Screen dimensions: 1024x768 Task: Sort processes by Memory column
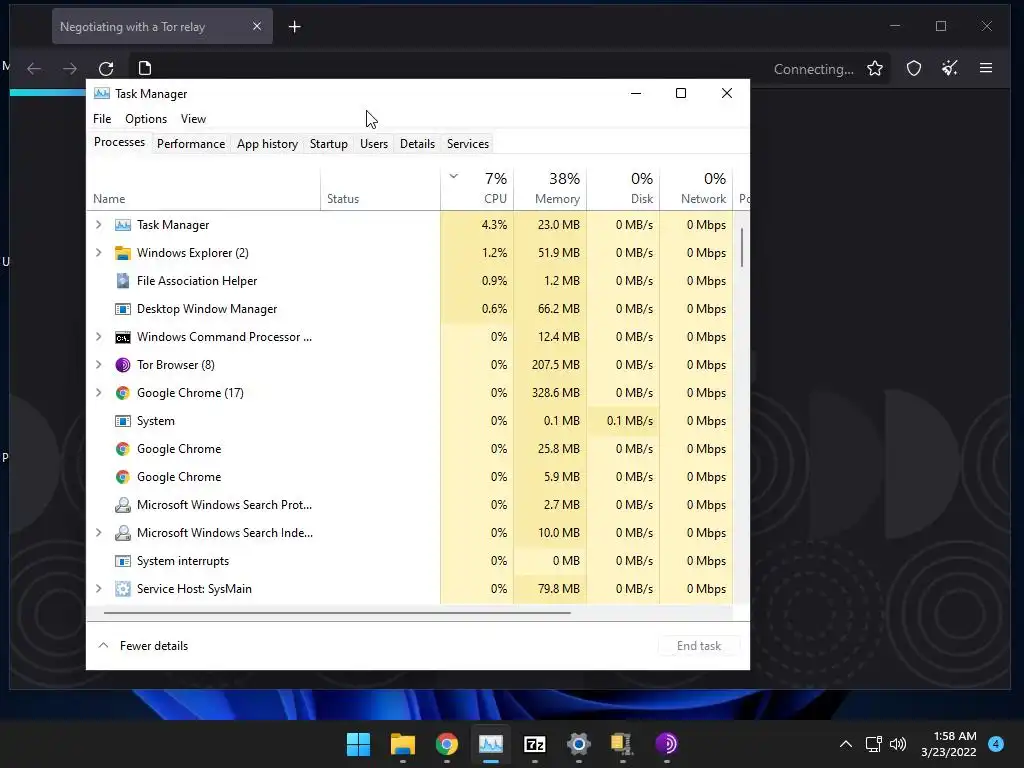click(x=551, y=189)
